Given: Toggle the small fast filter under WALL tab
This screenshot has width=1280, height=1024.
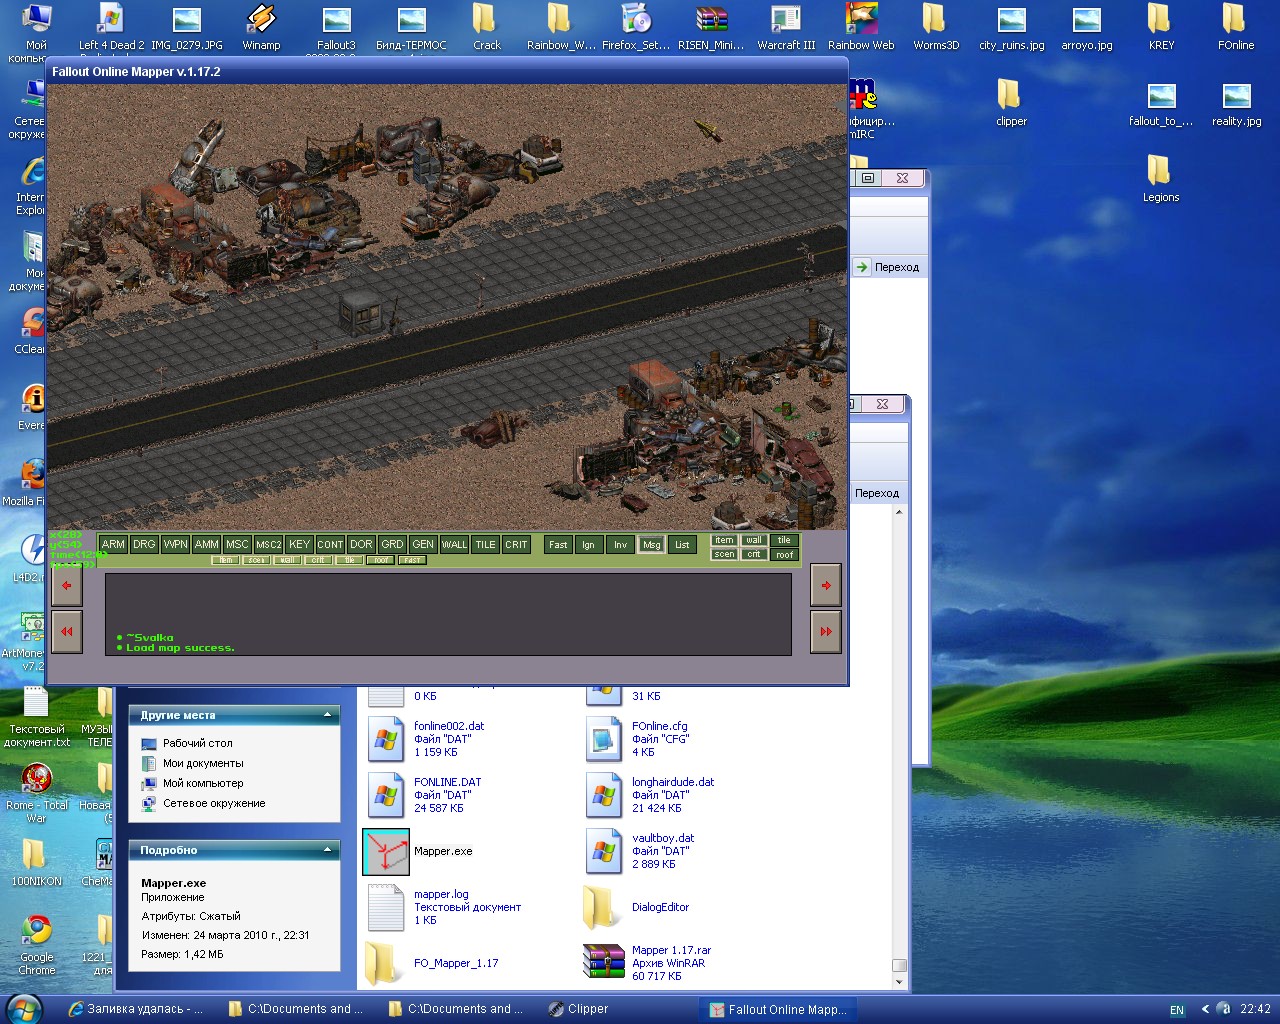Looking at the screenshot, I should (412, 560).
